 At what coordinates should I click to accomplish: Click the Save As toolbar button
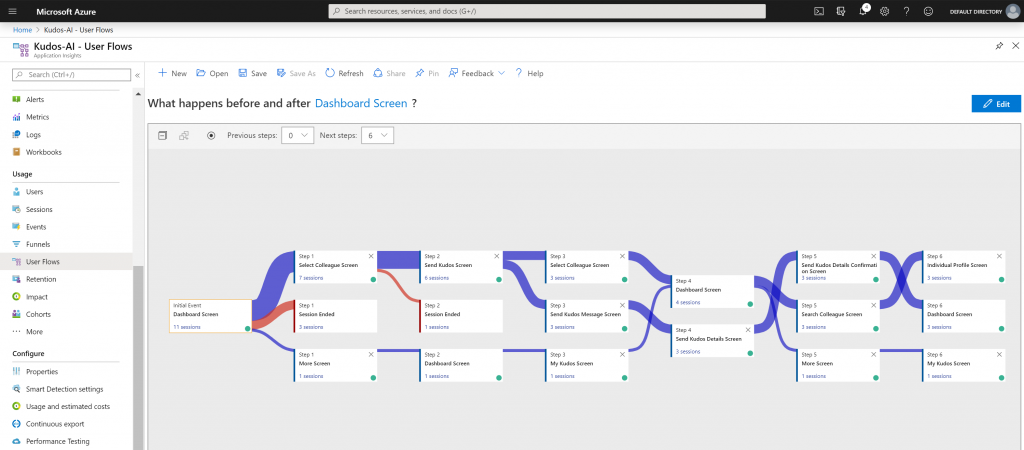pos(296,73)
